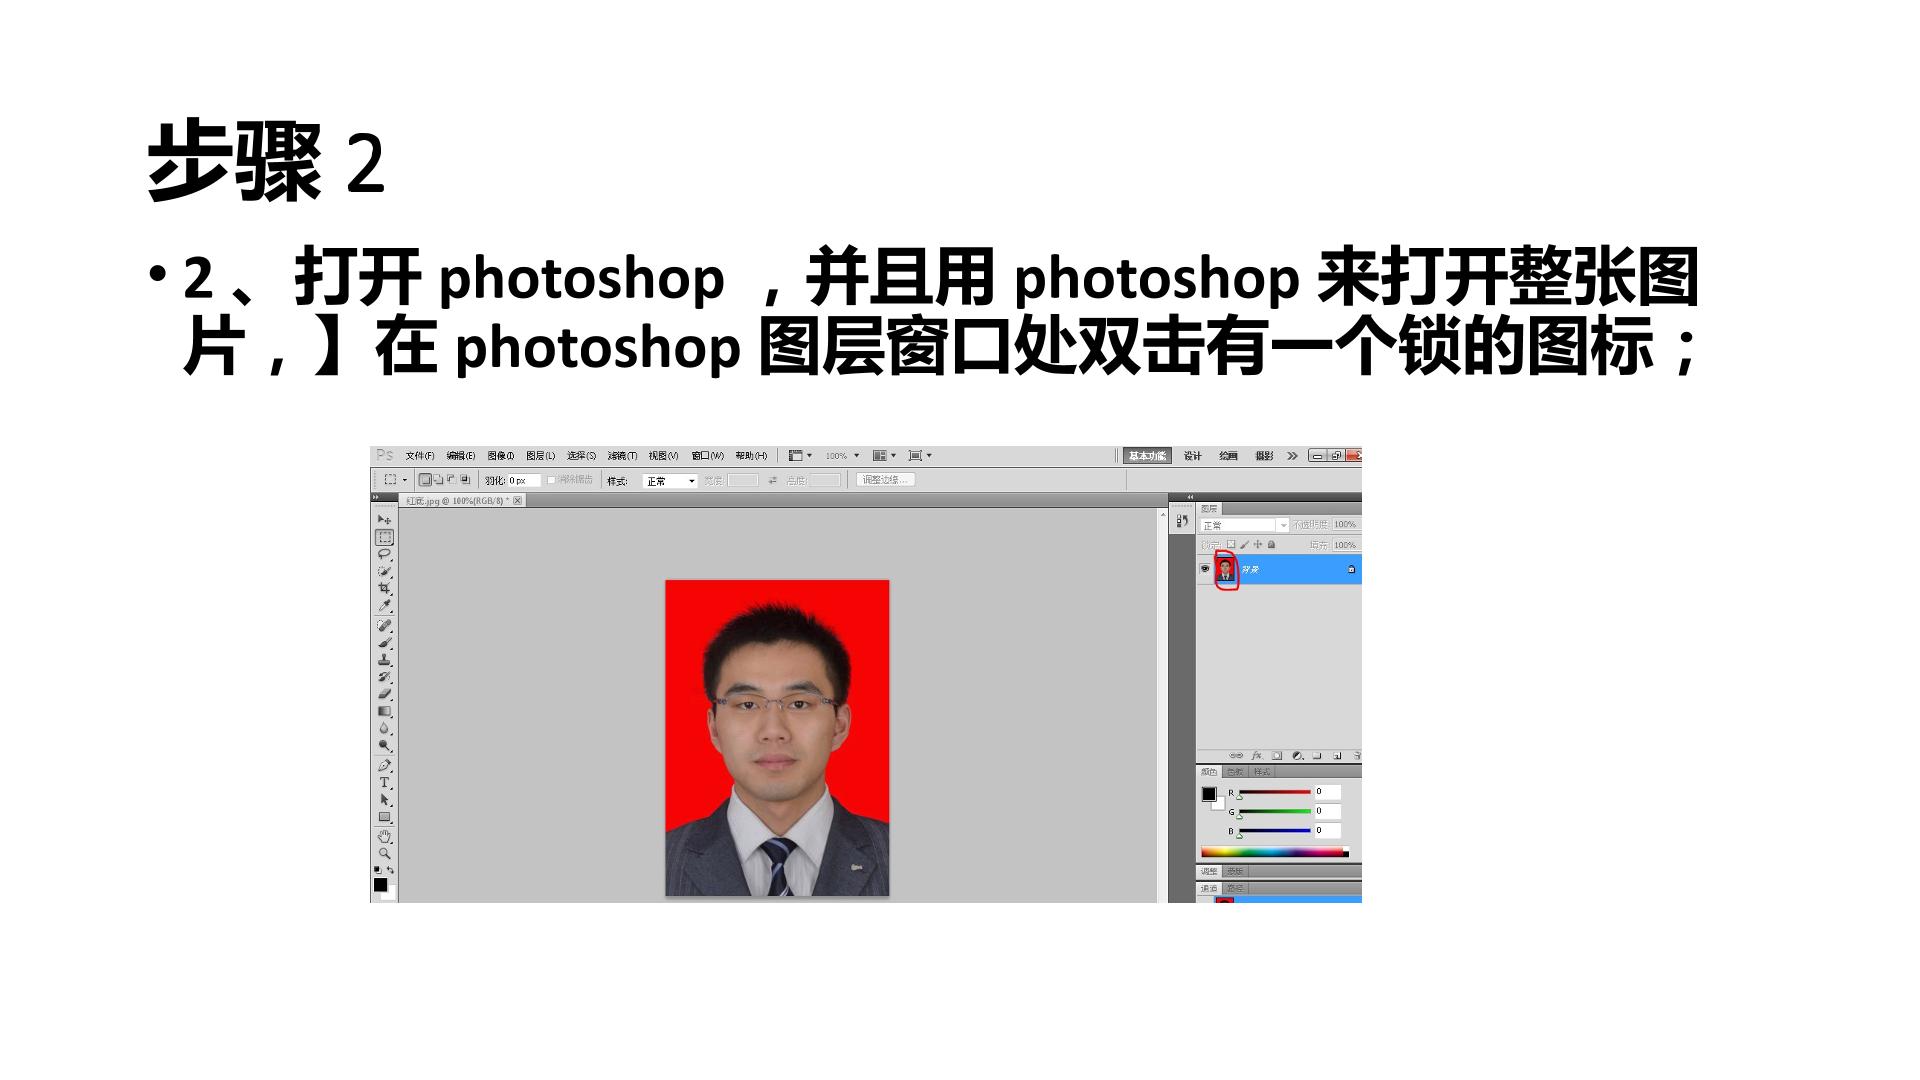Select the Crop tool
The width and height of the screenshot is (1920, 1080).
click(384, 588)
